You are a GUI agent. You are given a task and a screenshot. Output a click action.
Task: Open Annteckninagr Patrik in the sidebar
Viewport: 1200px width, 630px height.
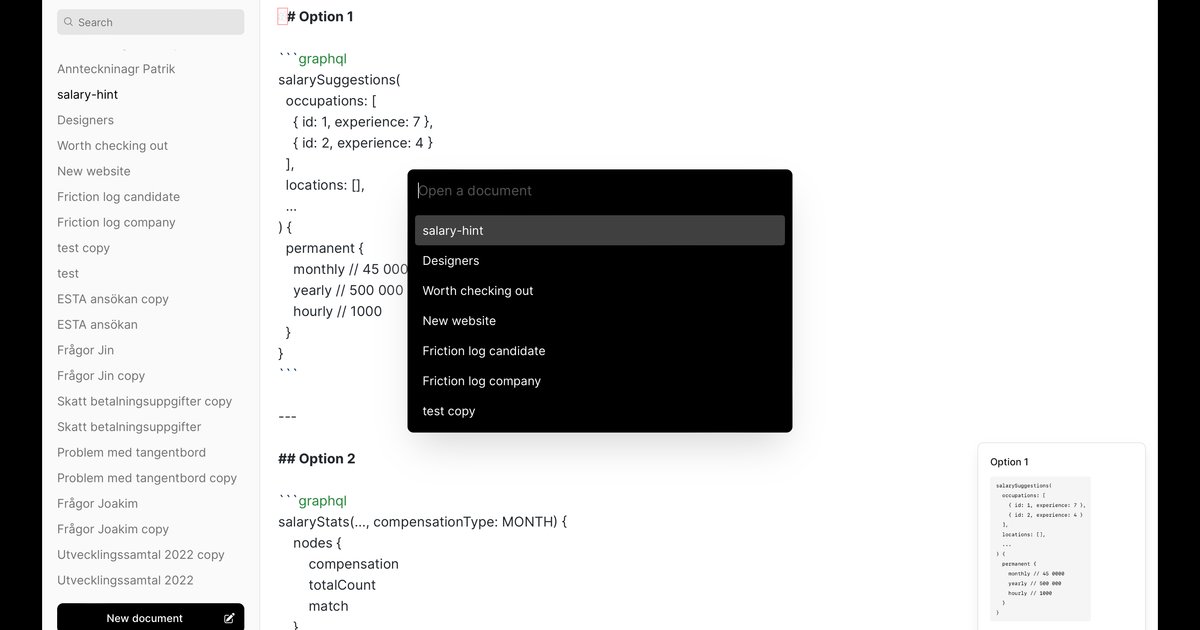[x=116, y=69]
